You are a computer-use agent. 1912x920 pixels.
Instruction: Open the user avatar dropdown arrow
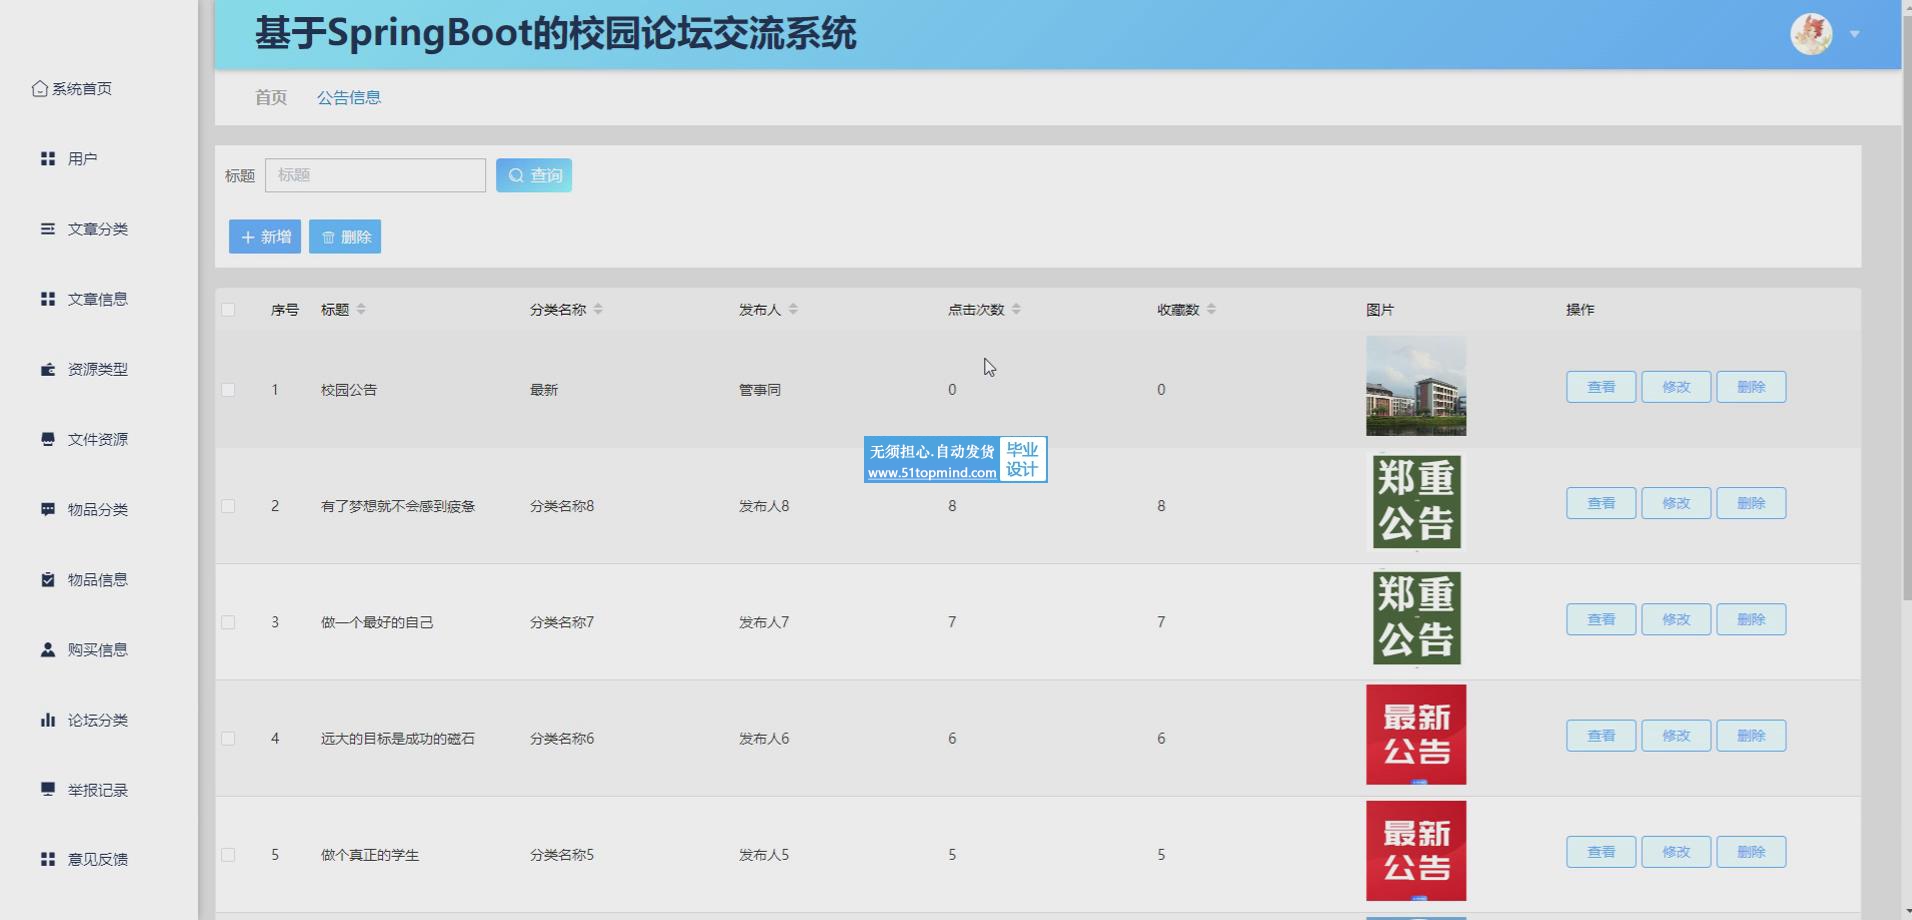(x=1854, y=34)
